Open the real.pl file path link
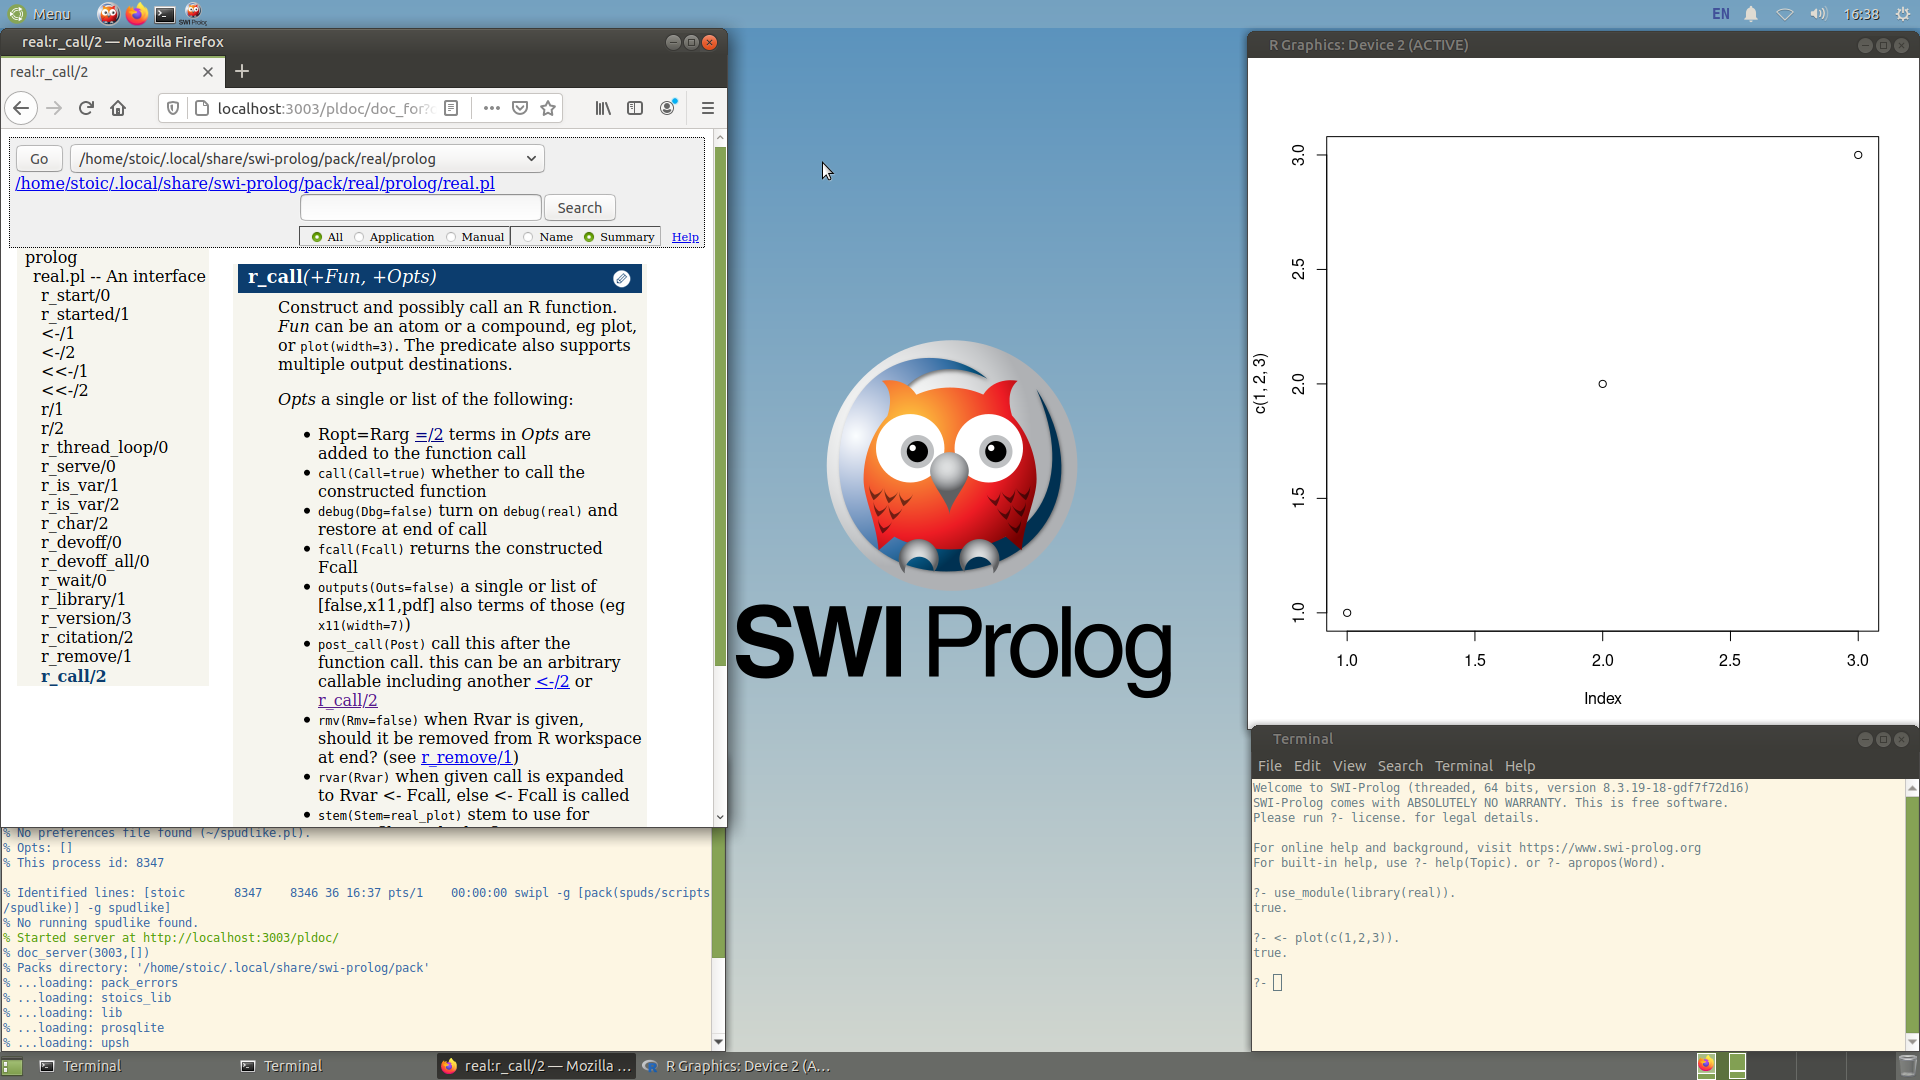 coord(255,183)
